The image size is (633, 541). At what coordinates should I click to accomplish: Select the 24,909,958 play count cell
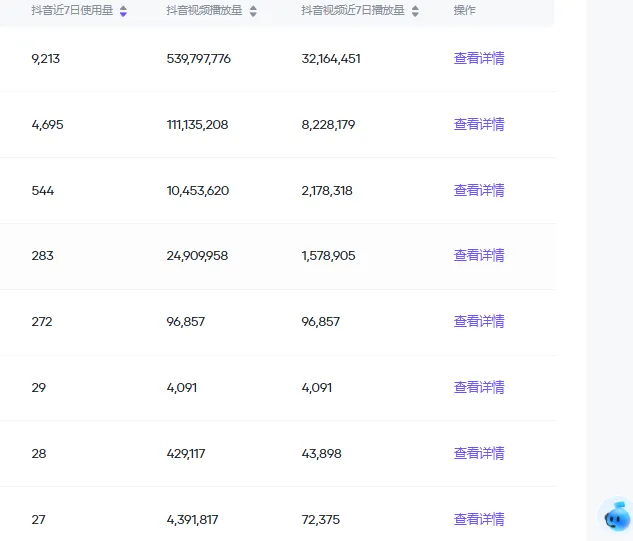(x=197, y=256)
